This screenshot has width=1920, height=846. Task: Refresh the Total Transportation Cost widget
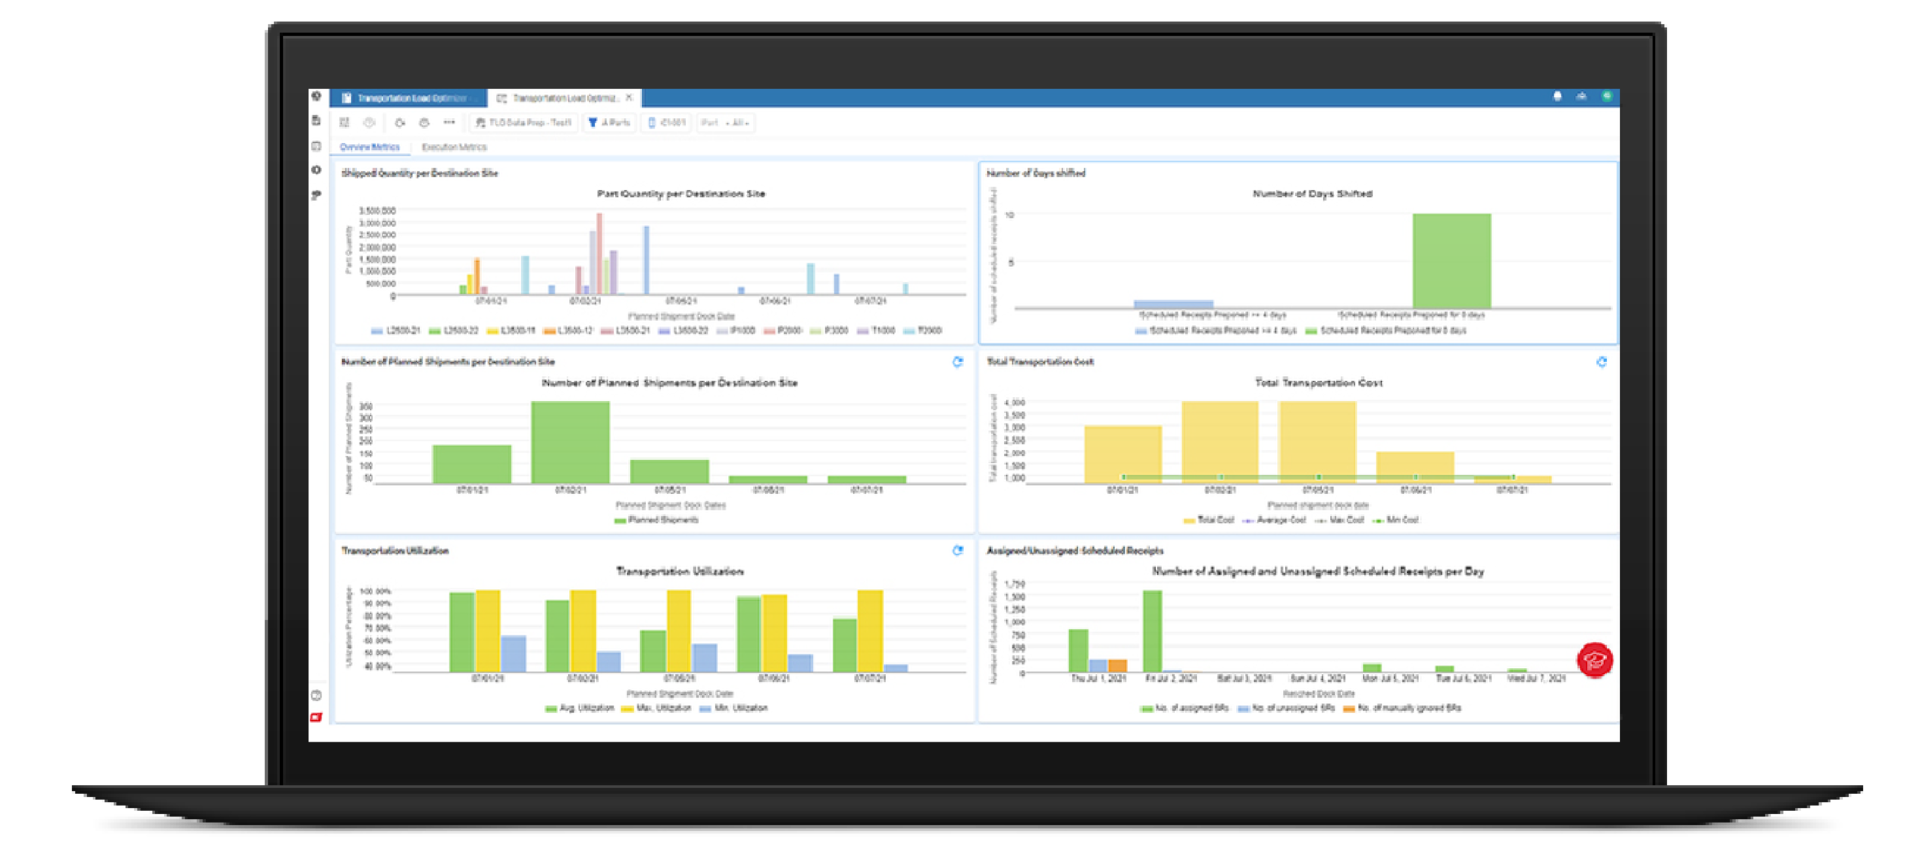coord(1602,362)
